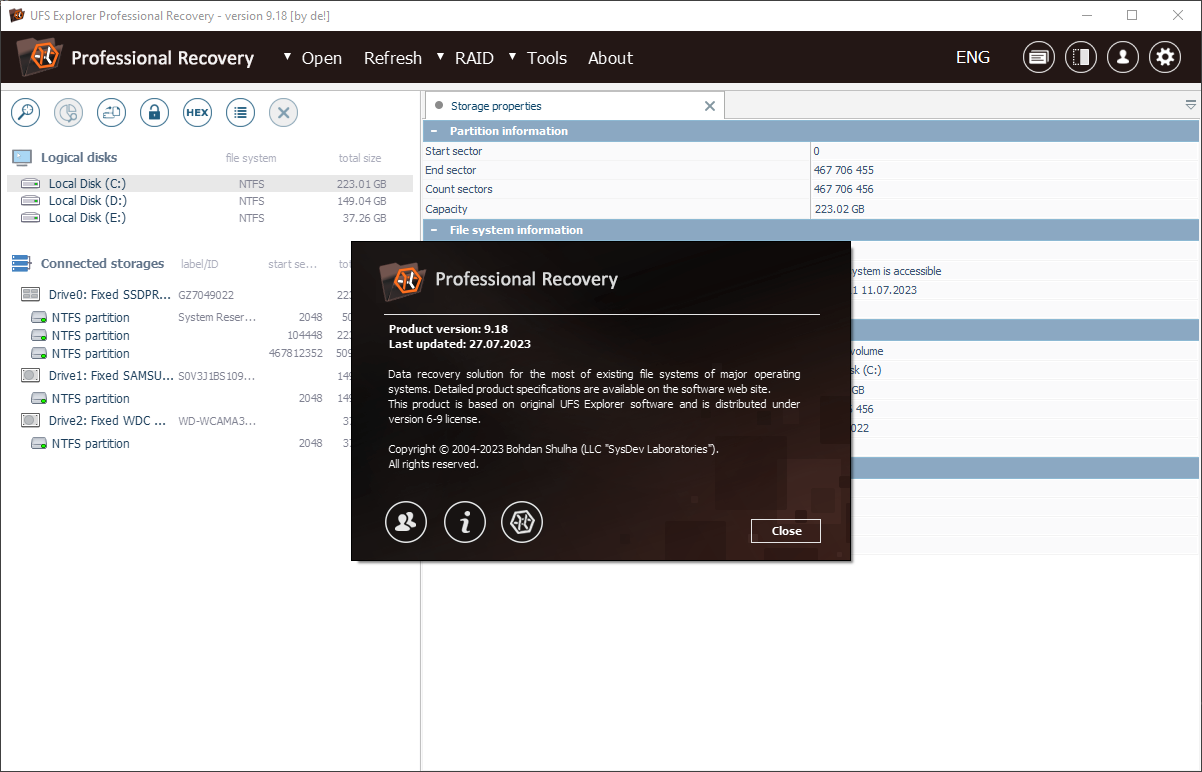Click the Logical disks monitor icon

point(22,157)
